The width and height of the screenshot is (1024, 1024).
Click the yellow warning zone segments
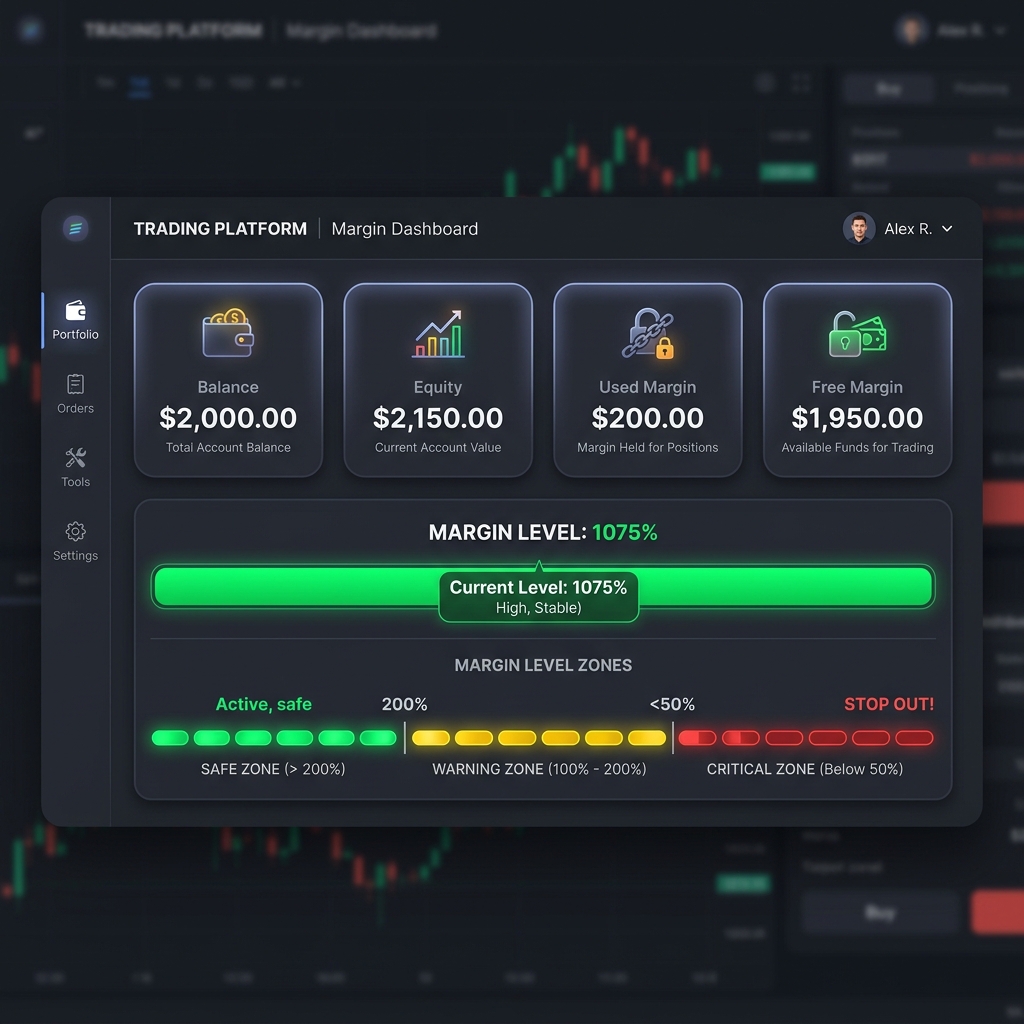tap(539, 738)
